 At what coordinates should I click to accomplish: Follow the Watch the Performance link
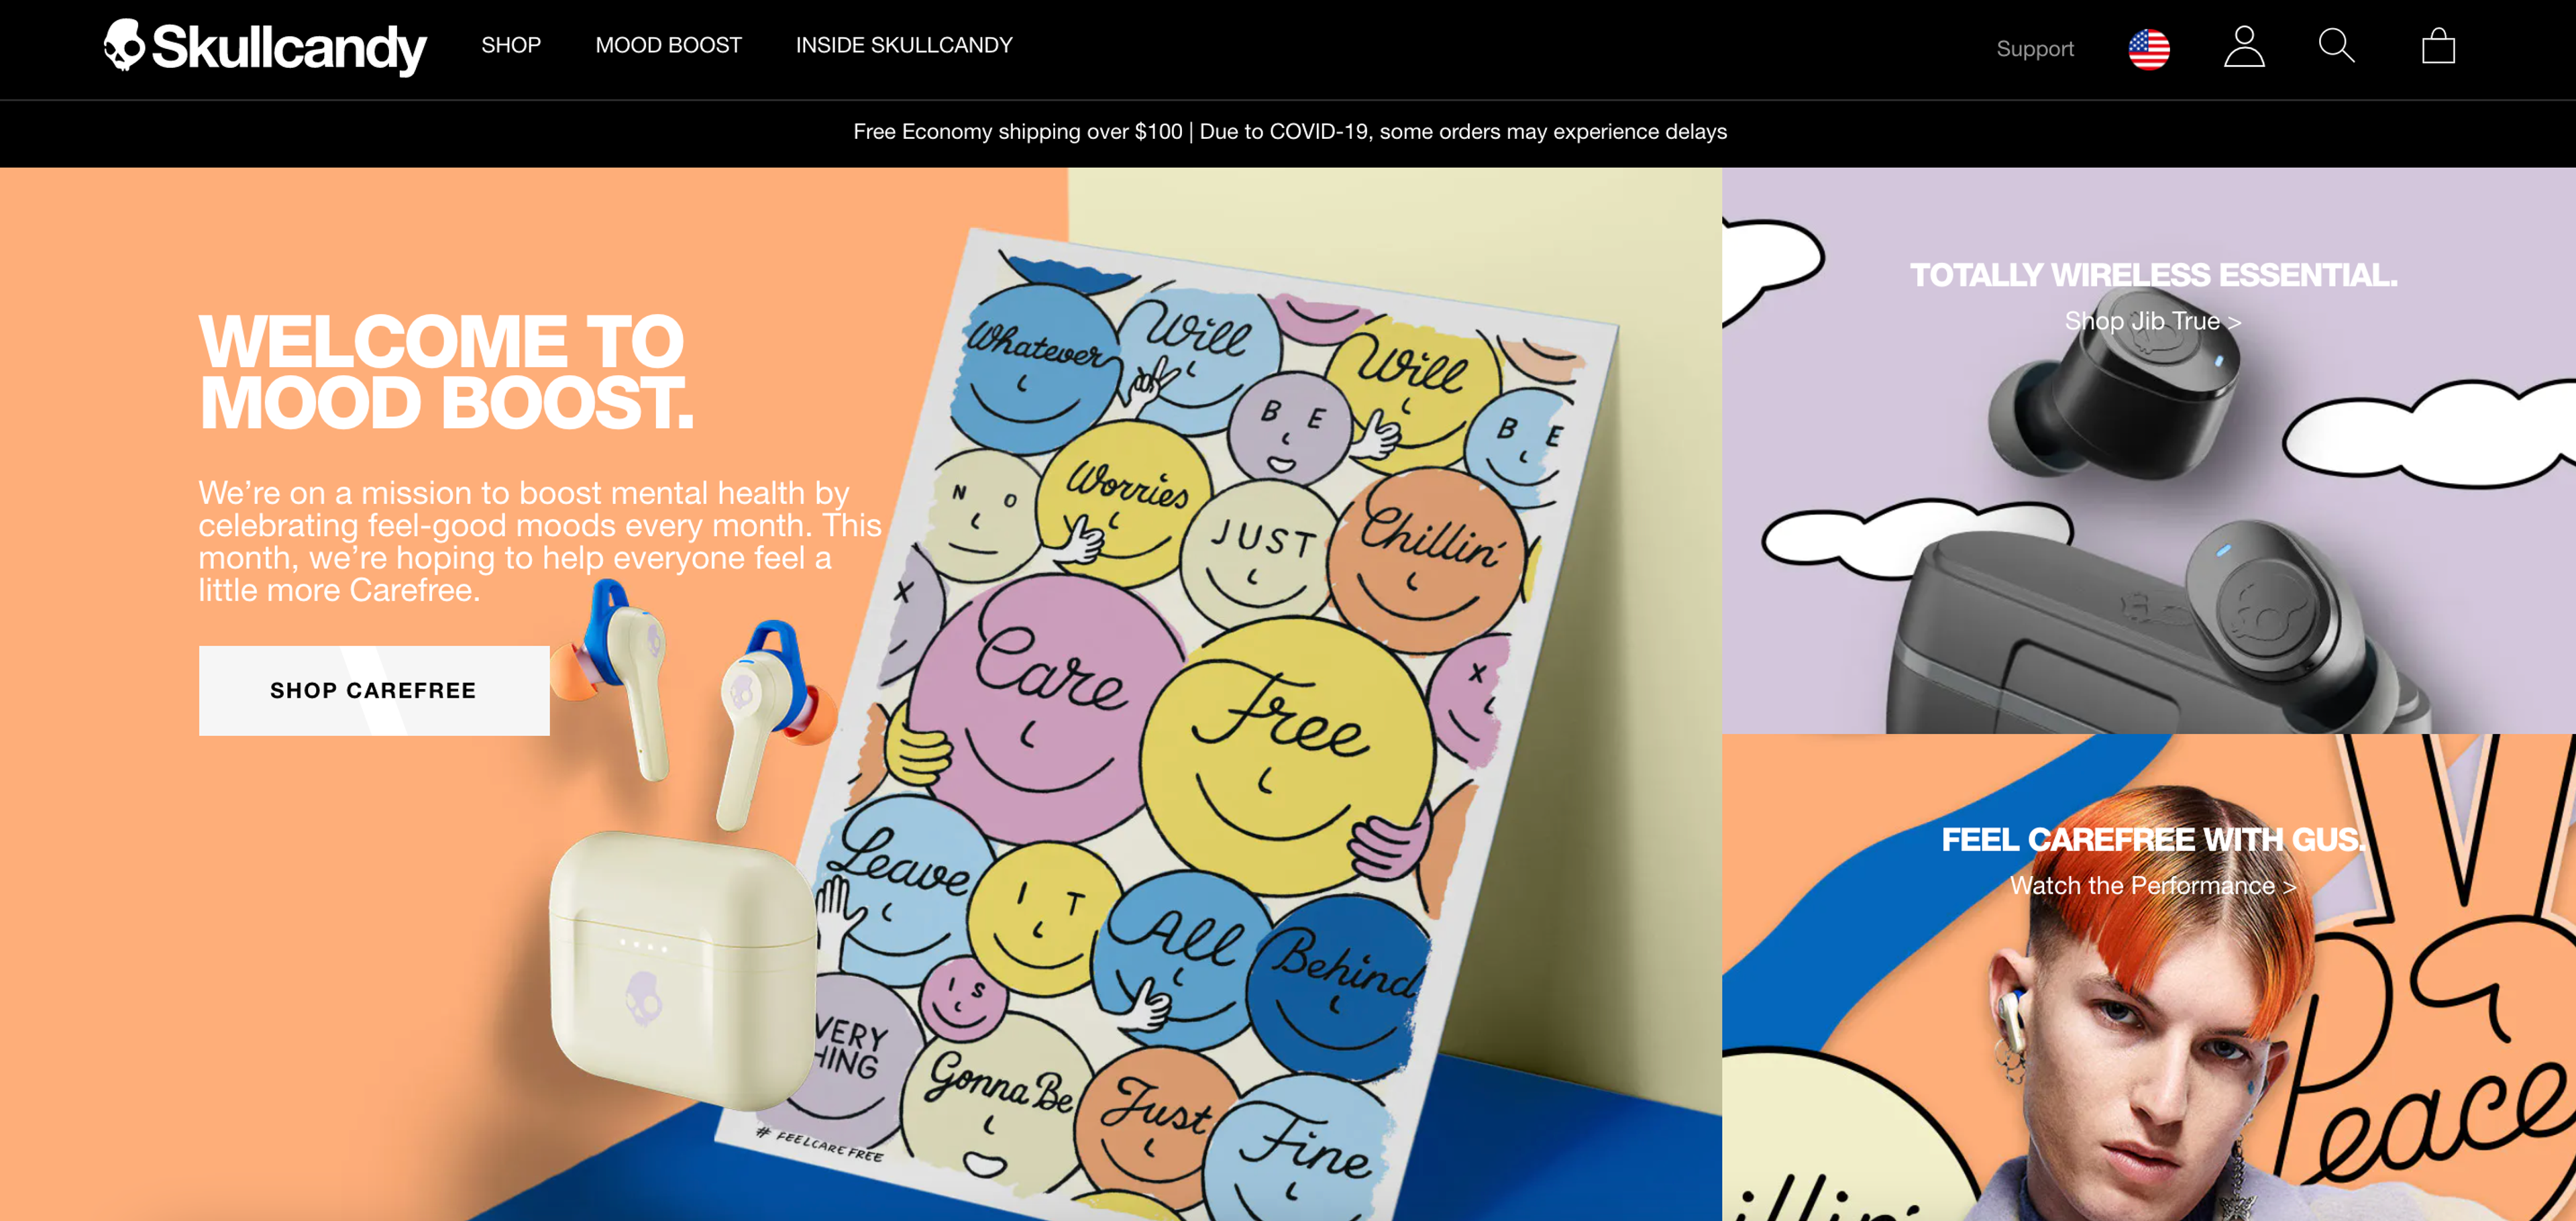pos(2152,885)
